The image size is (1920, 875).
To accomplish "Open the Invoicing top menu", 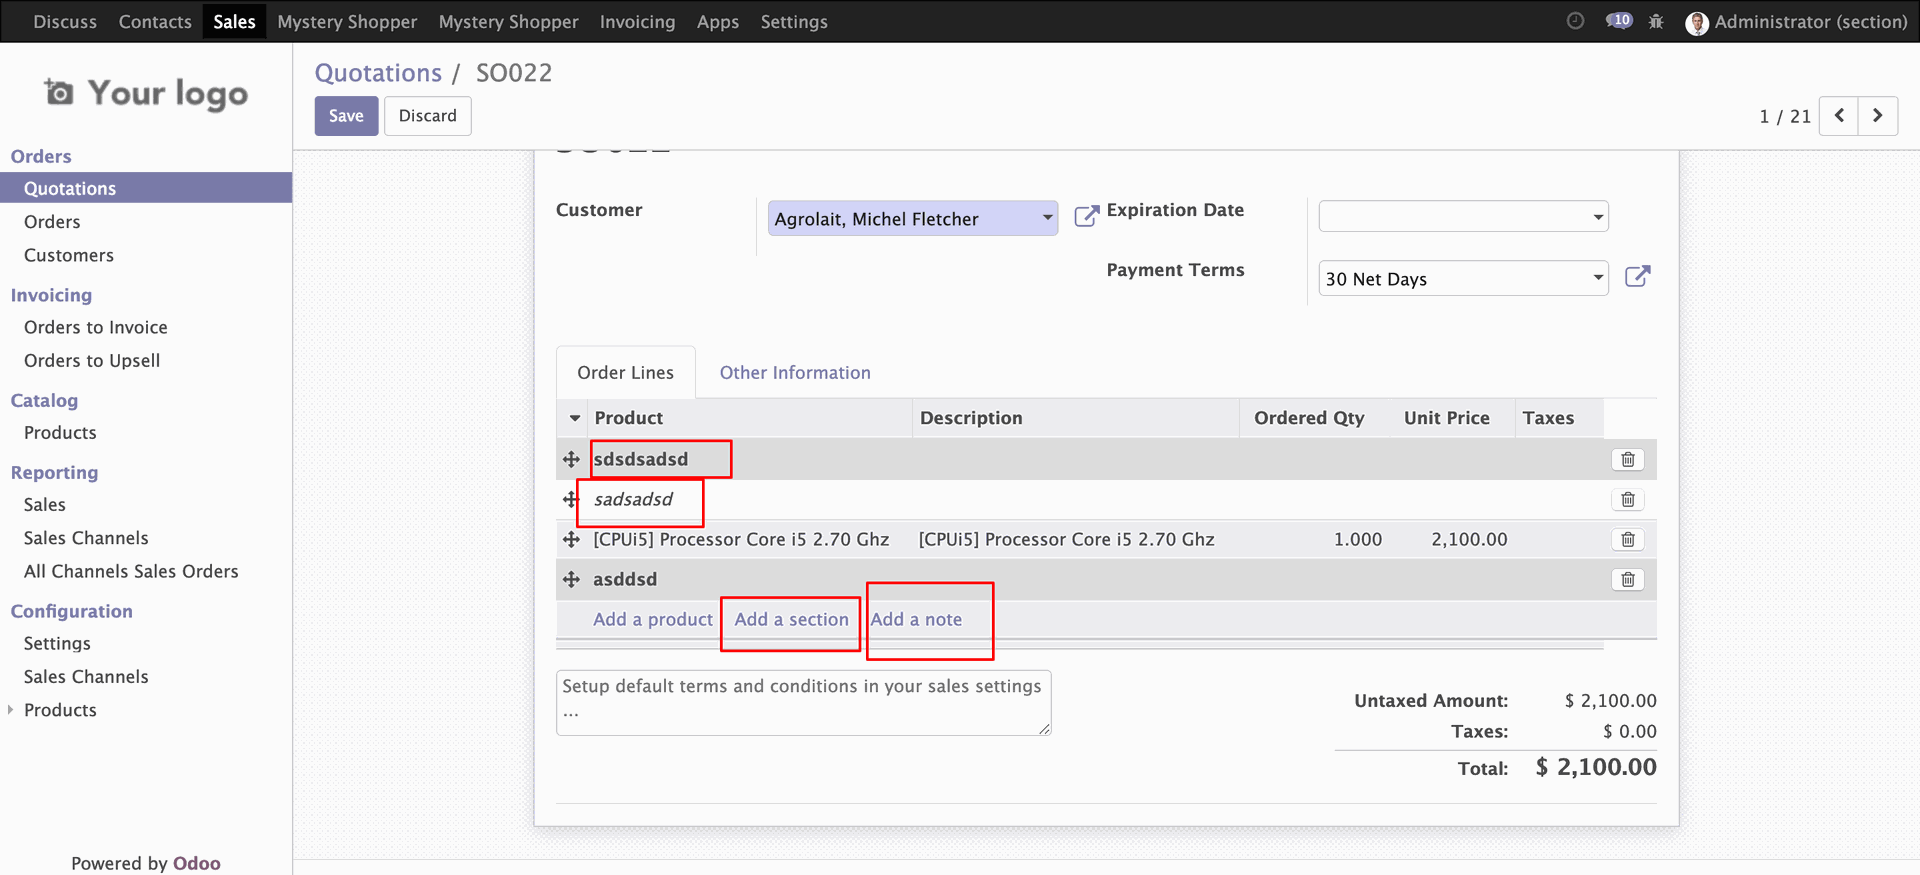I will [x=637, y=22].
